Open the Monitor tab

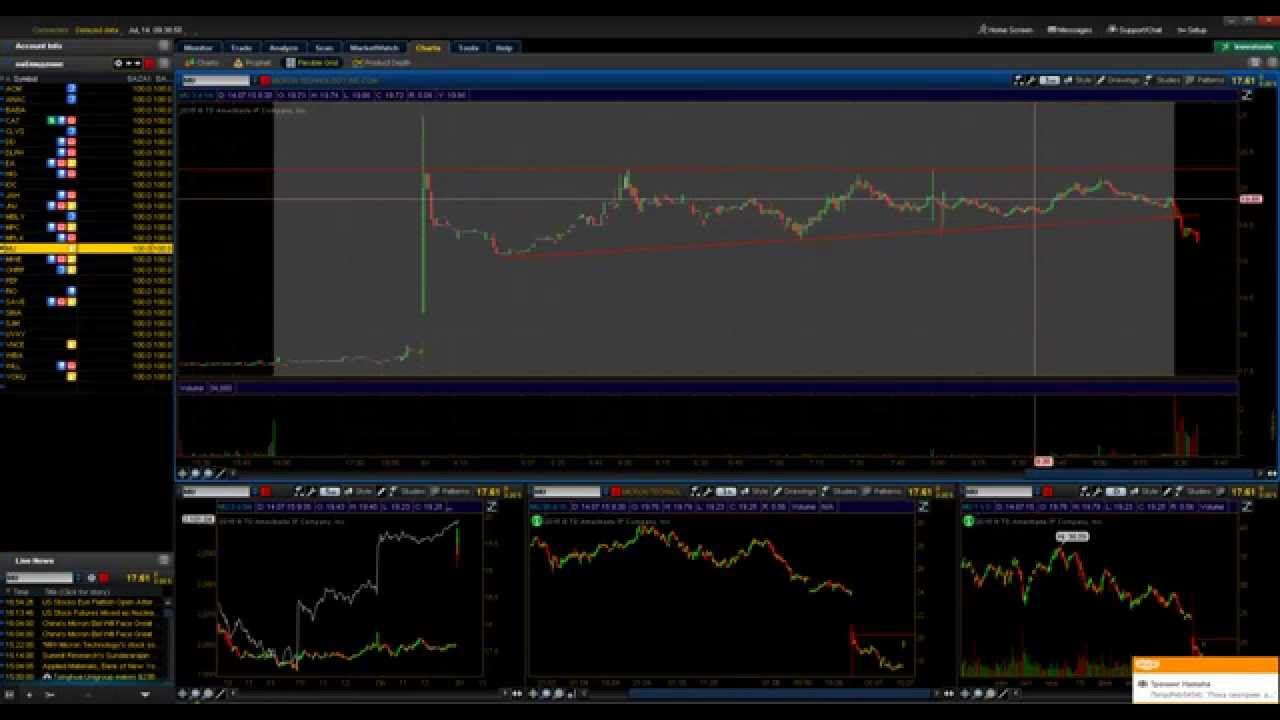tap(198, 47)
